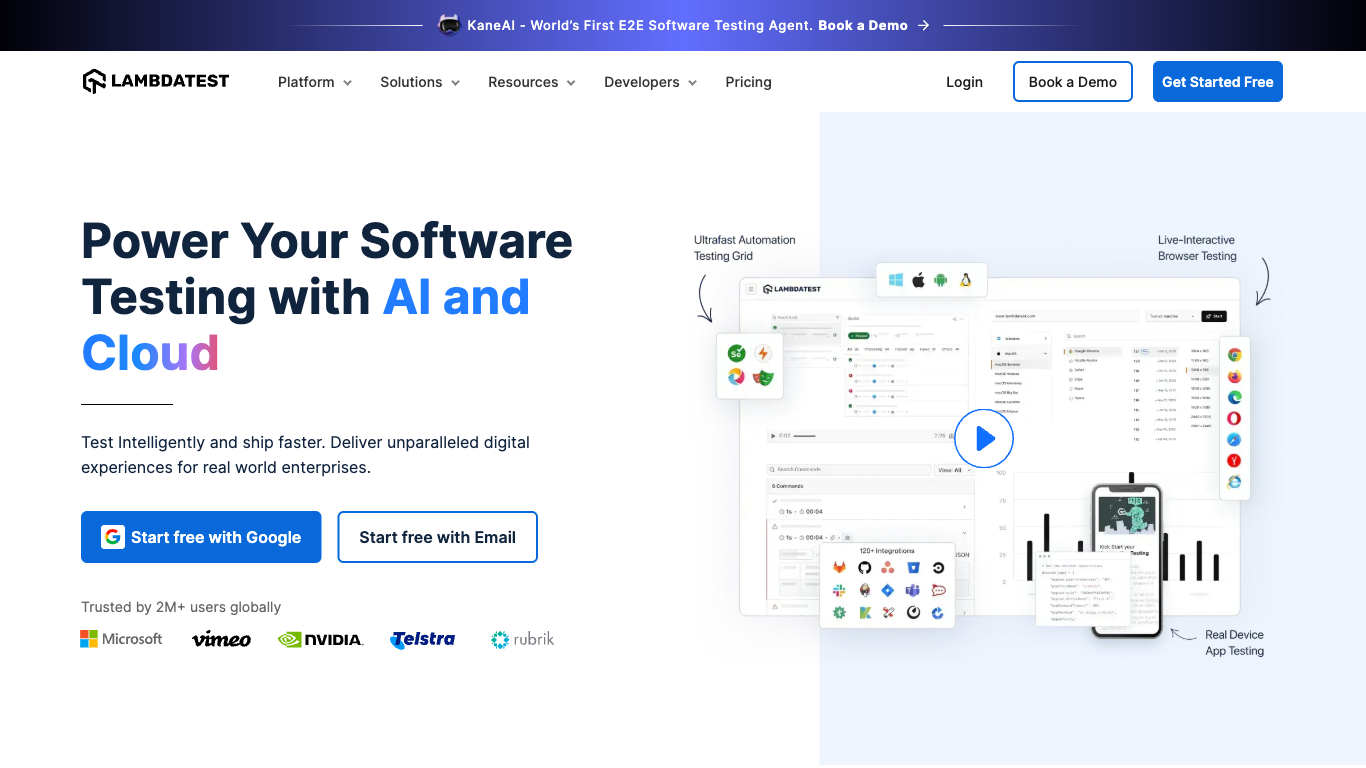Click the Slack integration icon
Screen dimensions: 1366x768
(x=840, y=590)
